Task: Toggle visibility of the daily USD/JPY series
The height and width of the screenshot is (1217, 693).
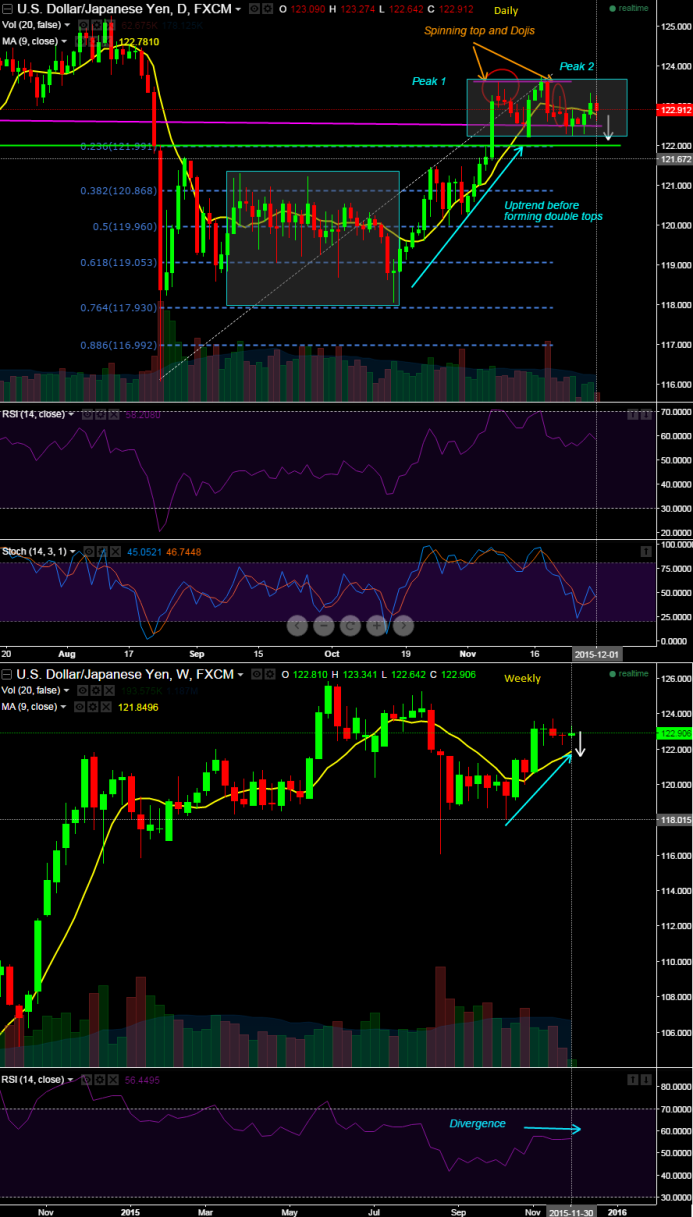Action: [253, 9]
